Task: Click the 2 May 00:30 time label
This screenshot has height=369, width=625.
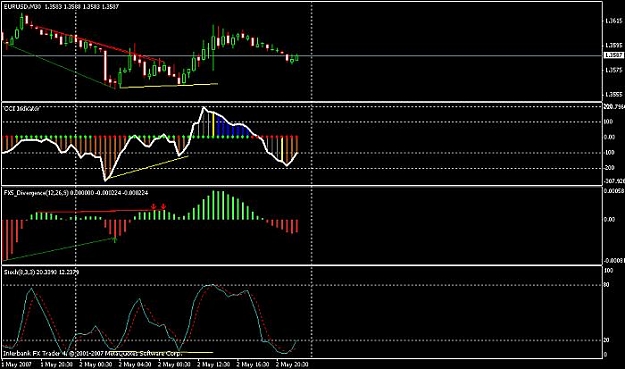Action: tap(95, 364)
